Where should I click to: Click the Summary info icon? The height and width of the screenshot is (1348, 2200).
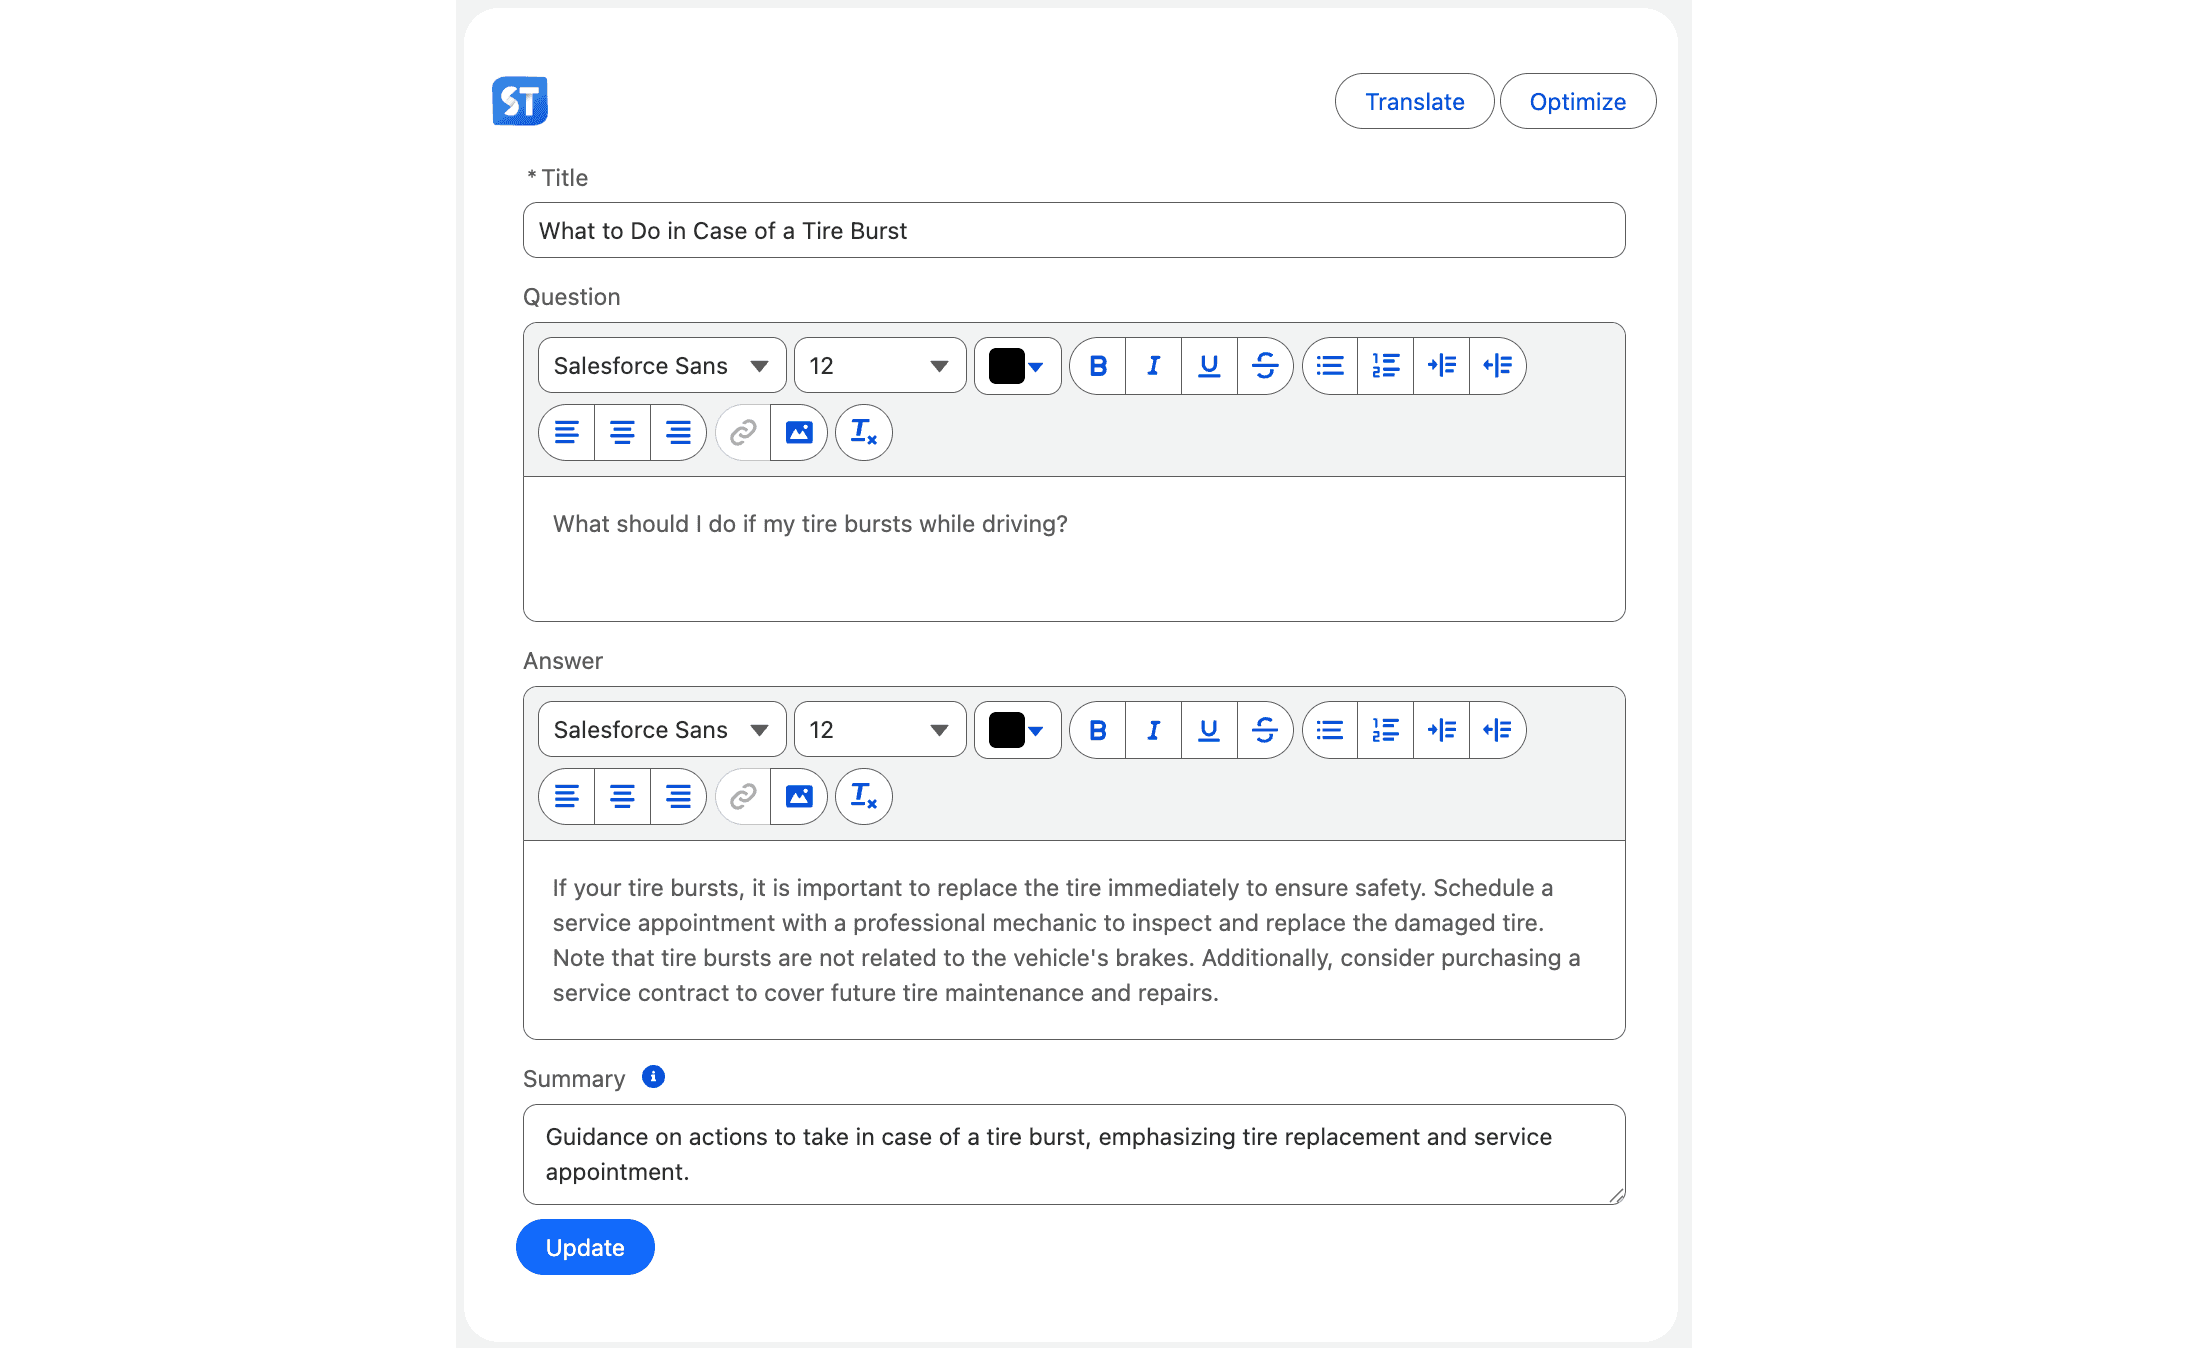653,1077
